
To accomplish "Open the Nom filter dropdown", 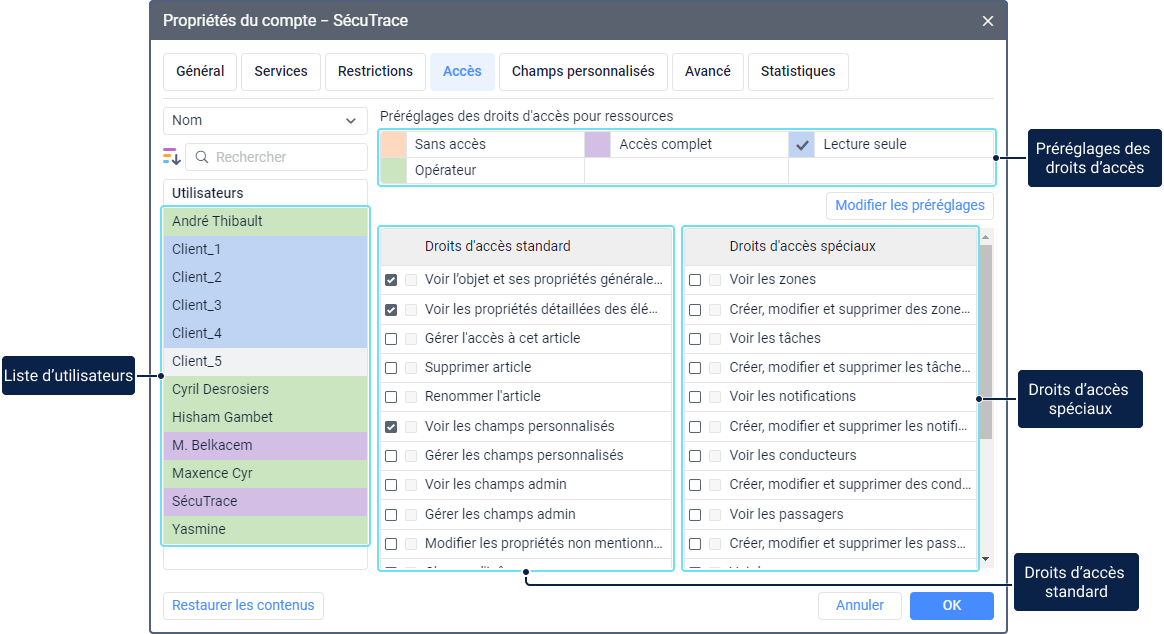I will [x=265, y=120].
